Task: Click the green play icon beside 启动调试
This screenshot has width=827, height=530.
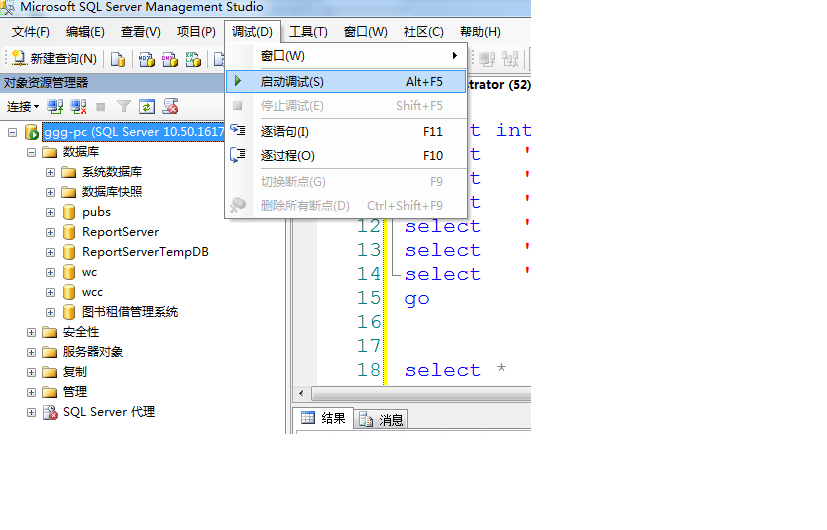Action: click(238, 81)
